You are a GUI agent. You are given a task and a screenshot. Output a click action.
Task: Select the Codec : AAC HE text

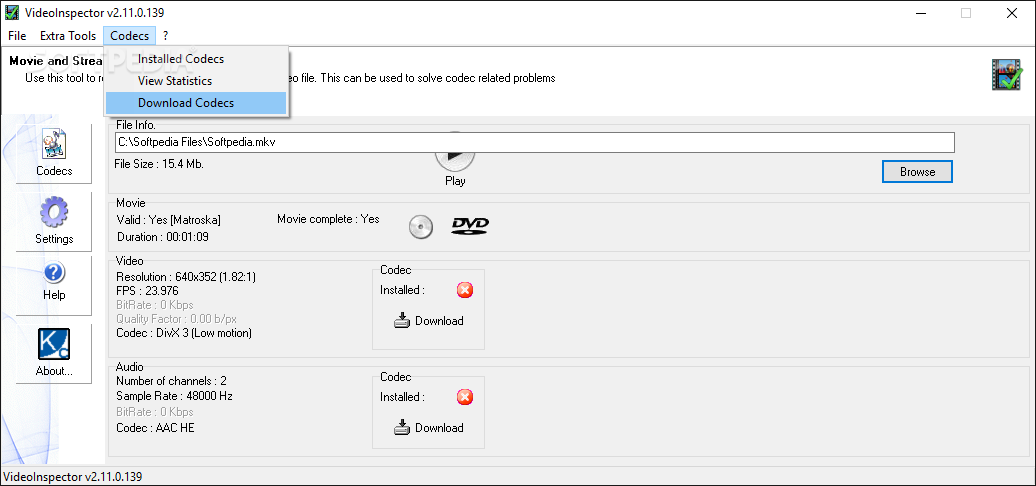pos(155,427)
